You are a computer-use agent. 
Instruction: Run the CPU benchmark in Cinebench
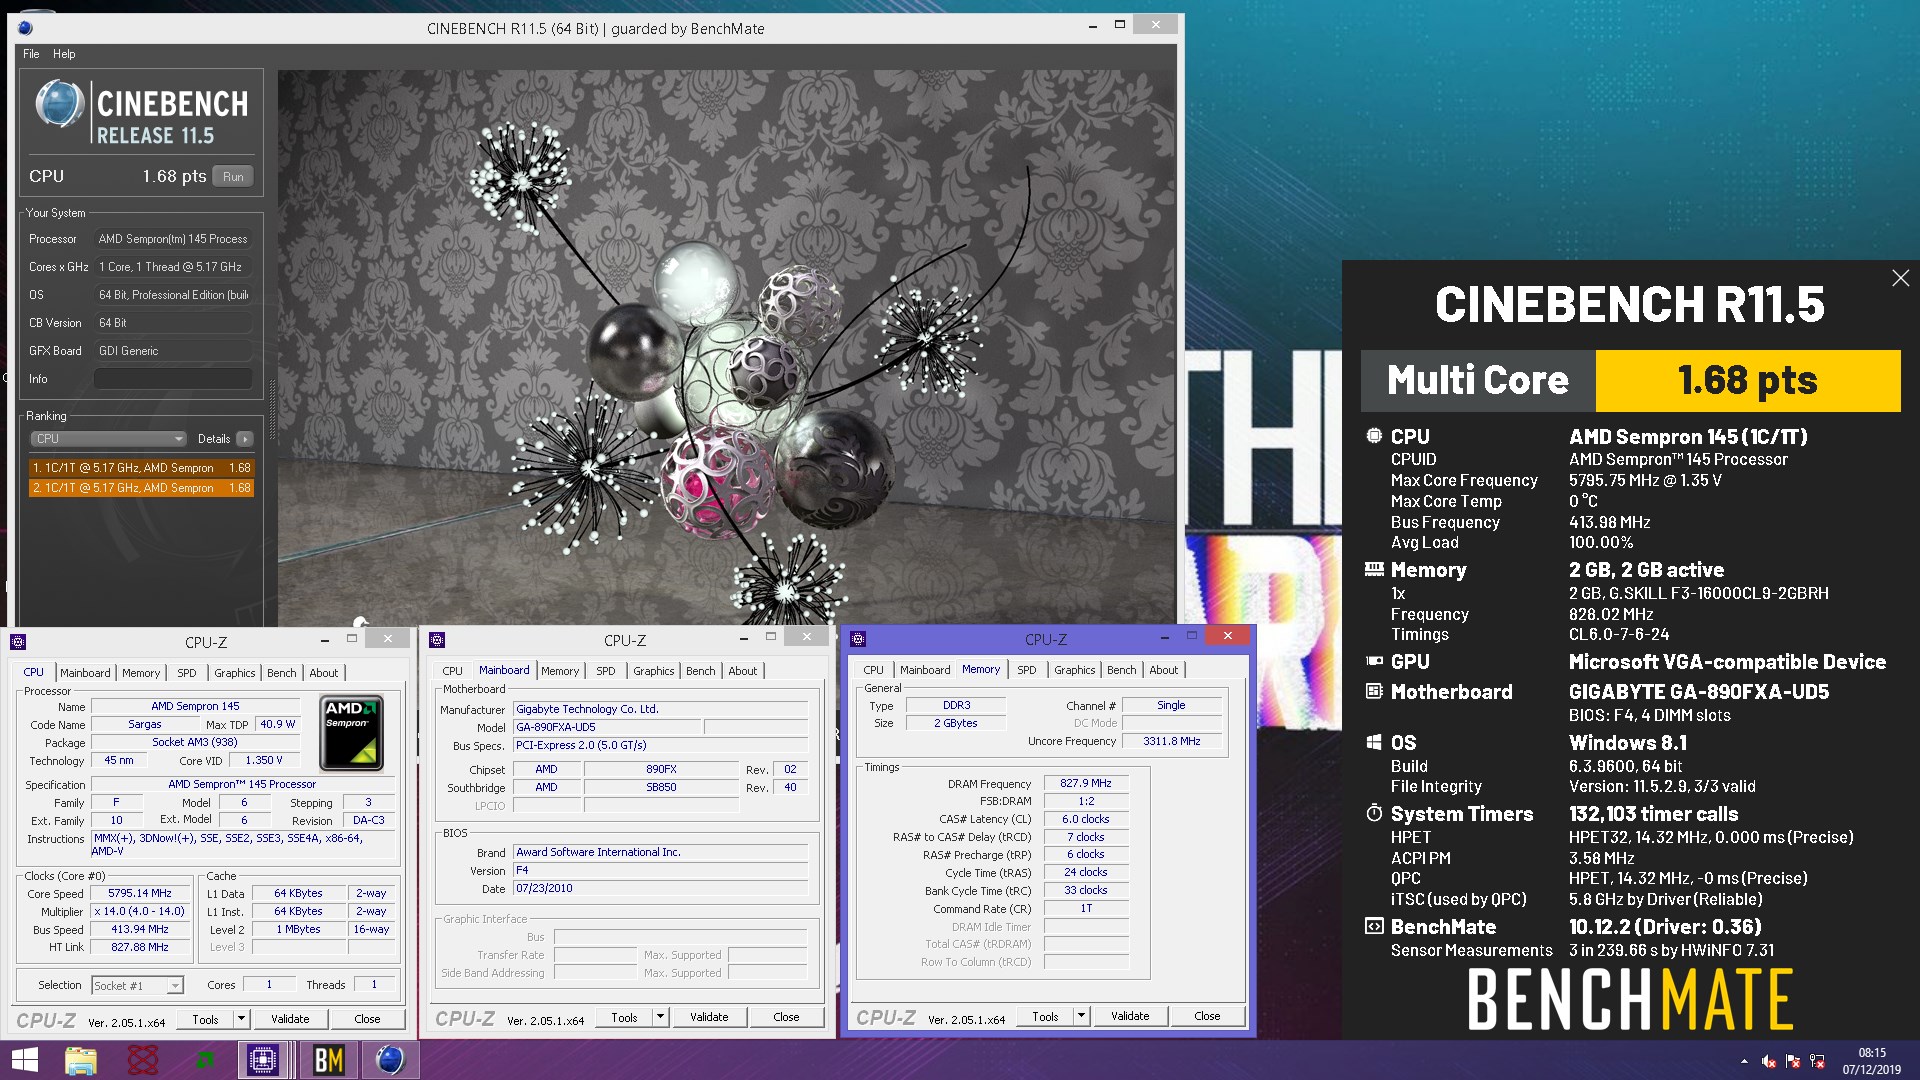pyautogui.click(x=233, y=176)
